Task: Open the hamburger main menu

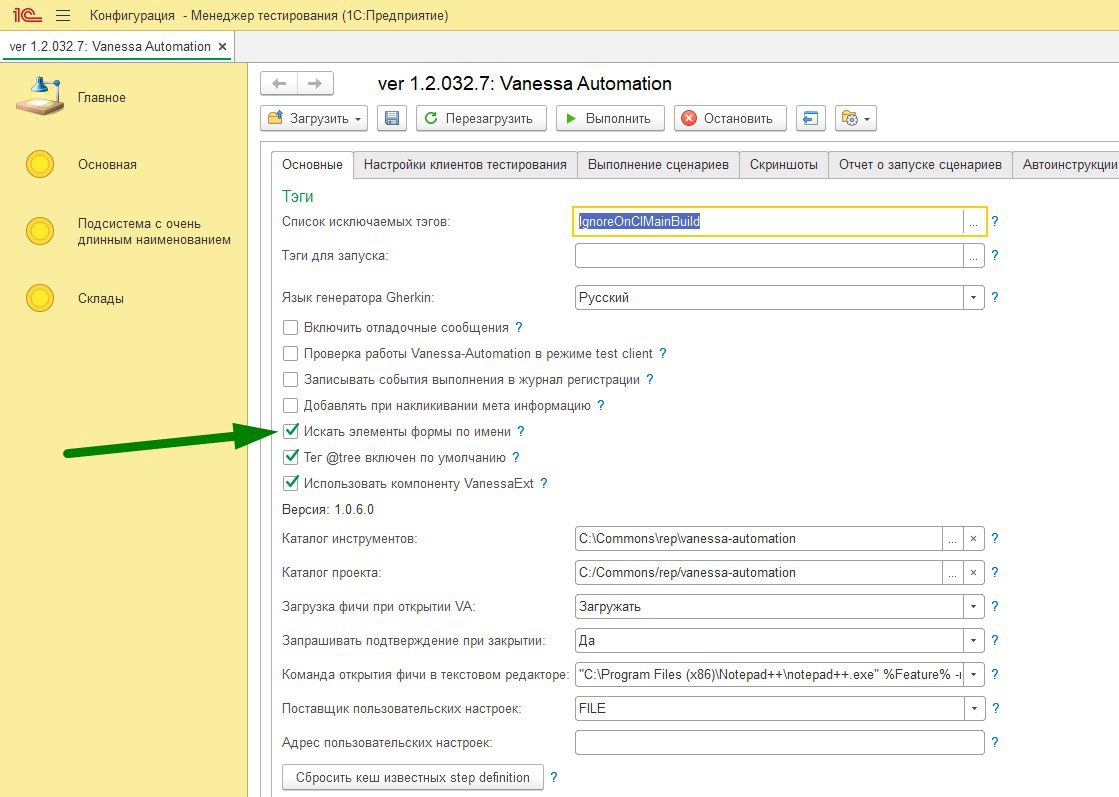Action: 63,15
